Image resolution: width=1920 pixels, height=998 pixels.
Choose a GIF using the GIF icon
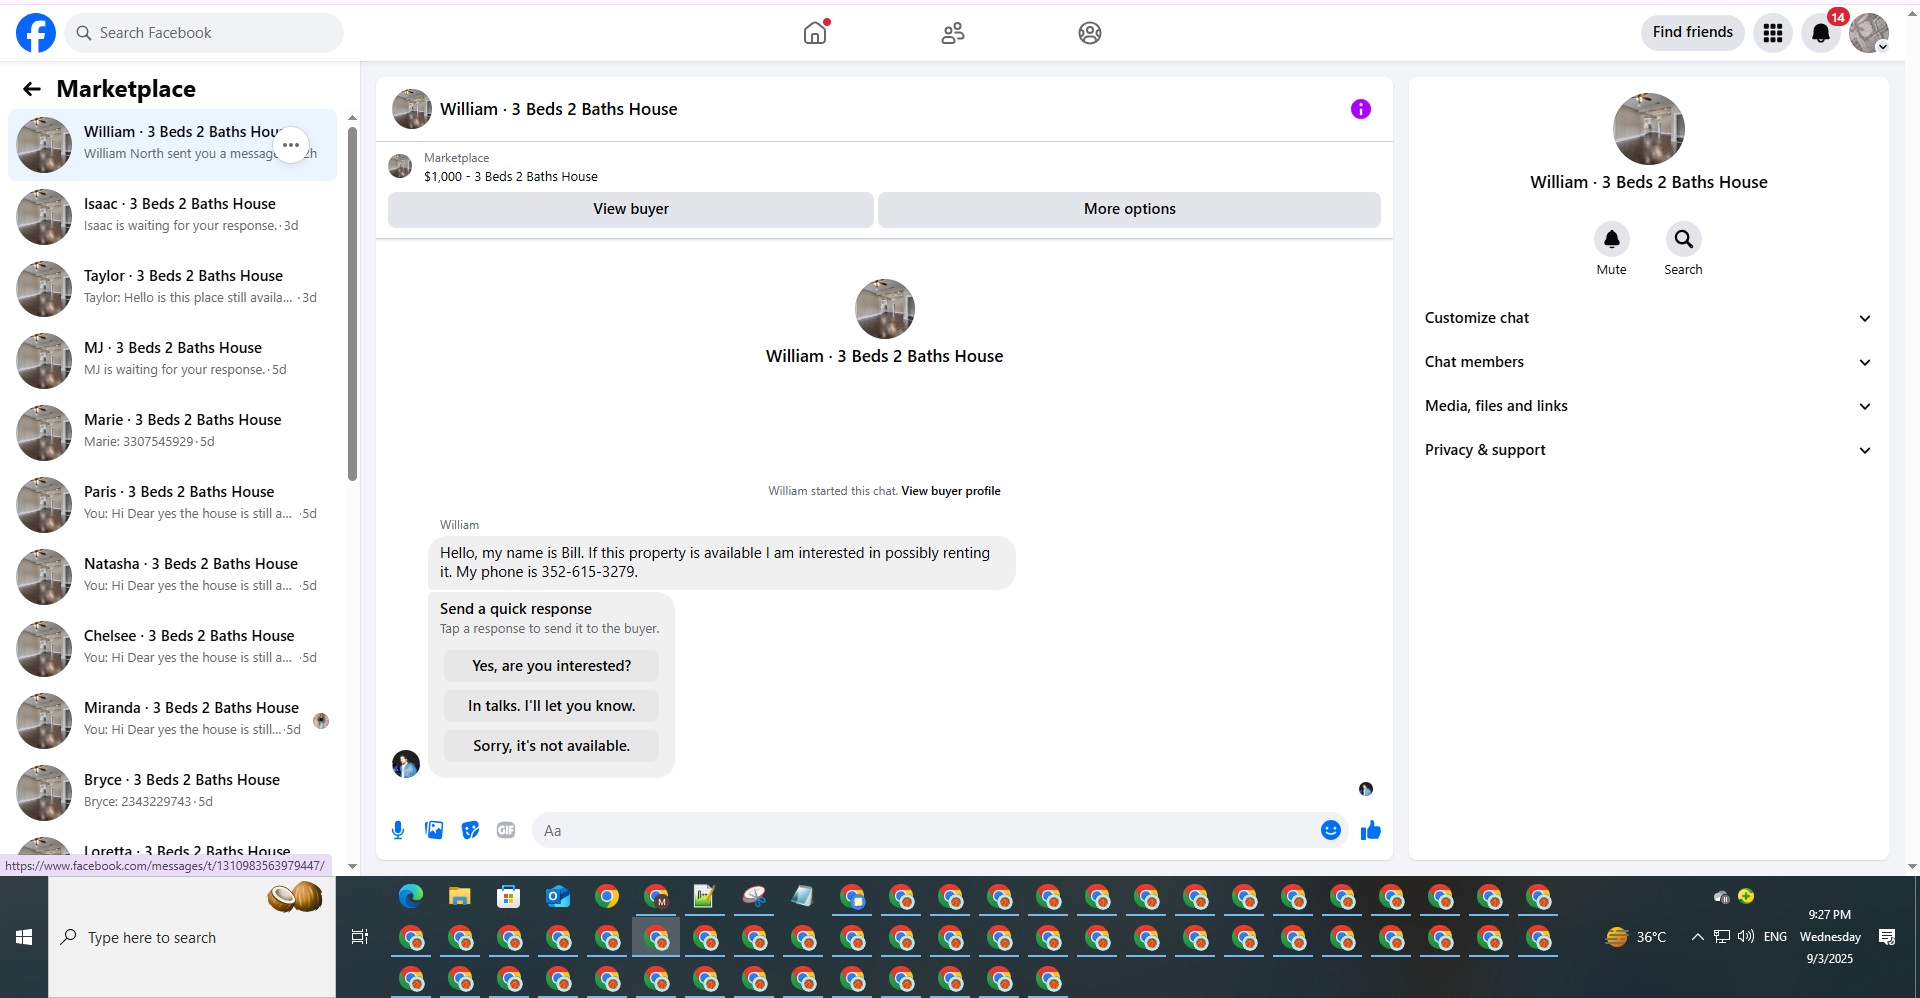tap(506, 830)
